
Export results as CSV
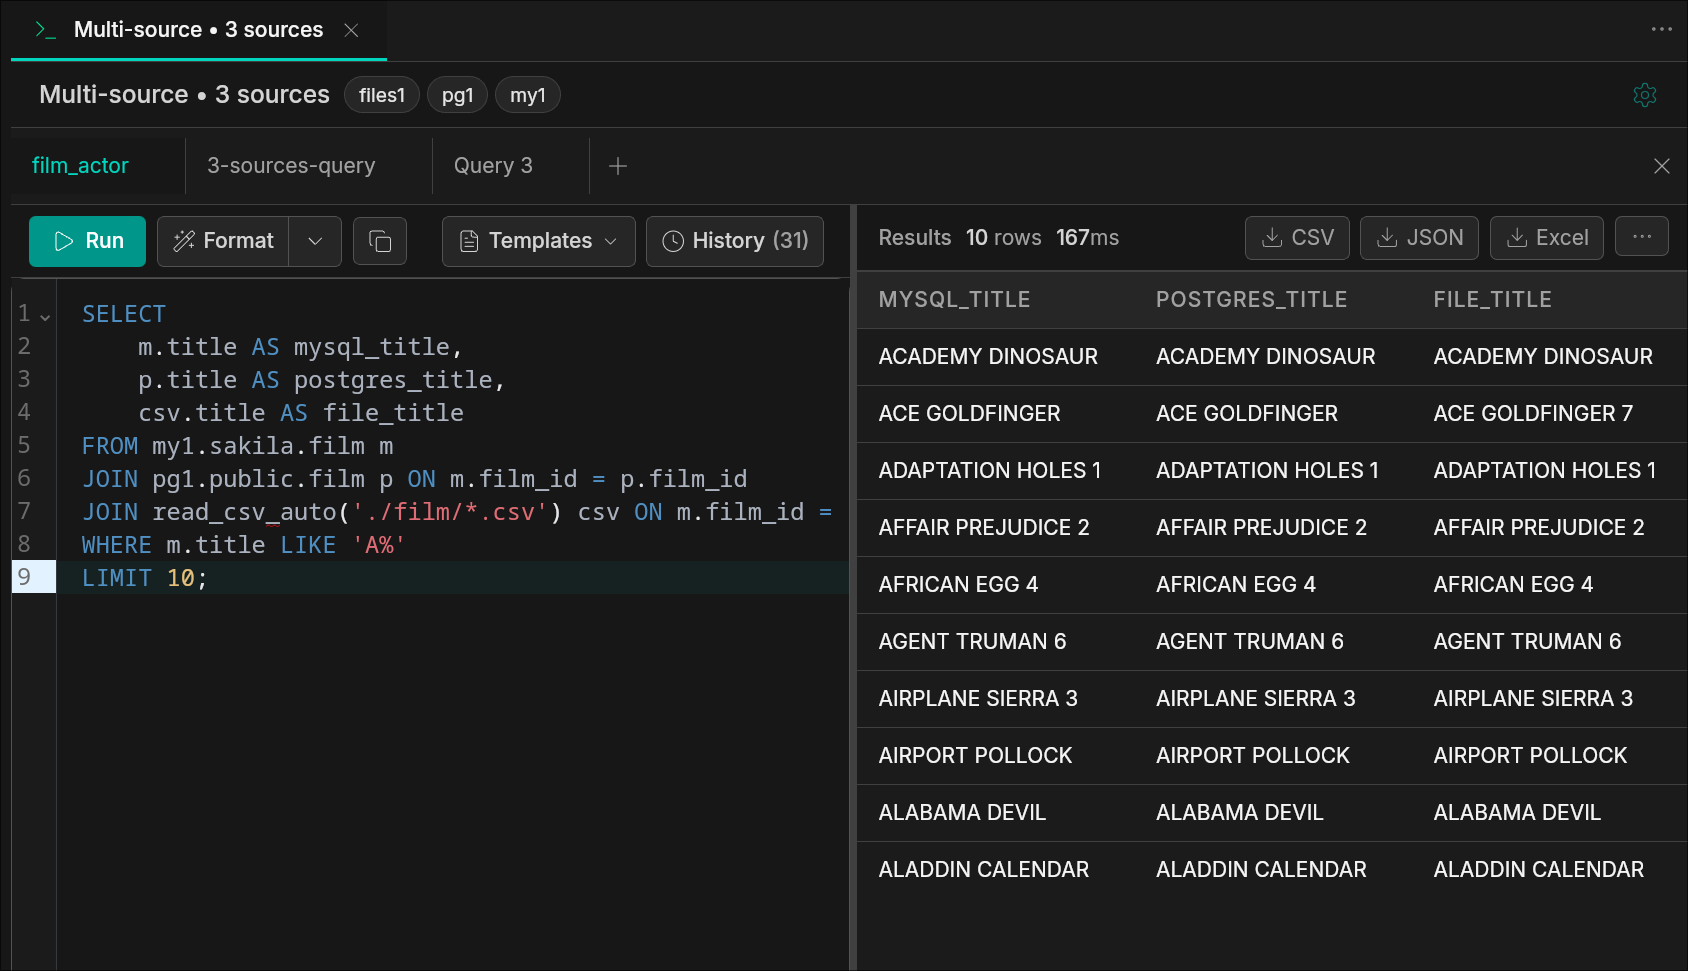(x=1297, y=238)
